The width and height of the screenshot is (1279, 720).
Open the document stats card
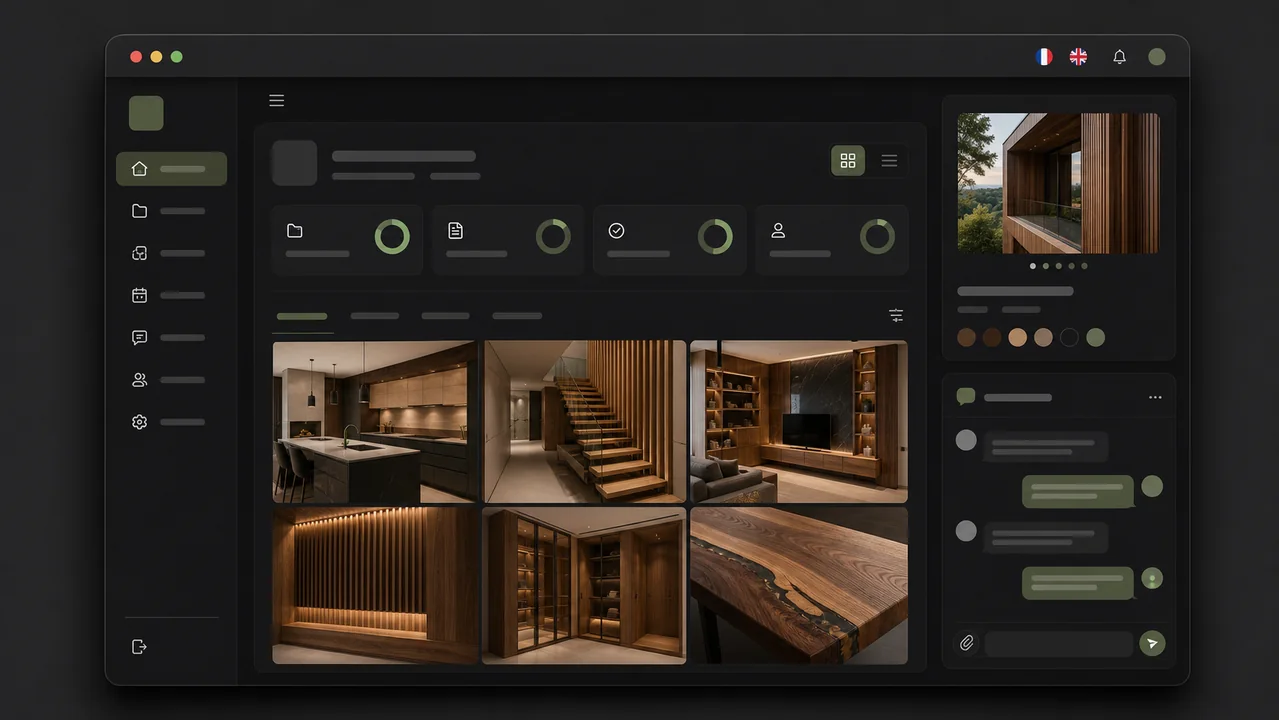click(x=508, y=240)
